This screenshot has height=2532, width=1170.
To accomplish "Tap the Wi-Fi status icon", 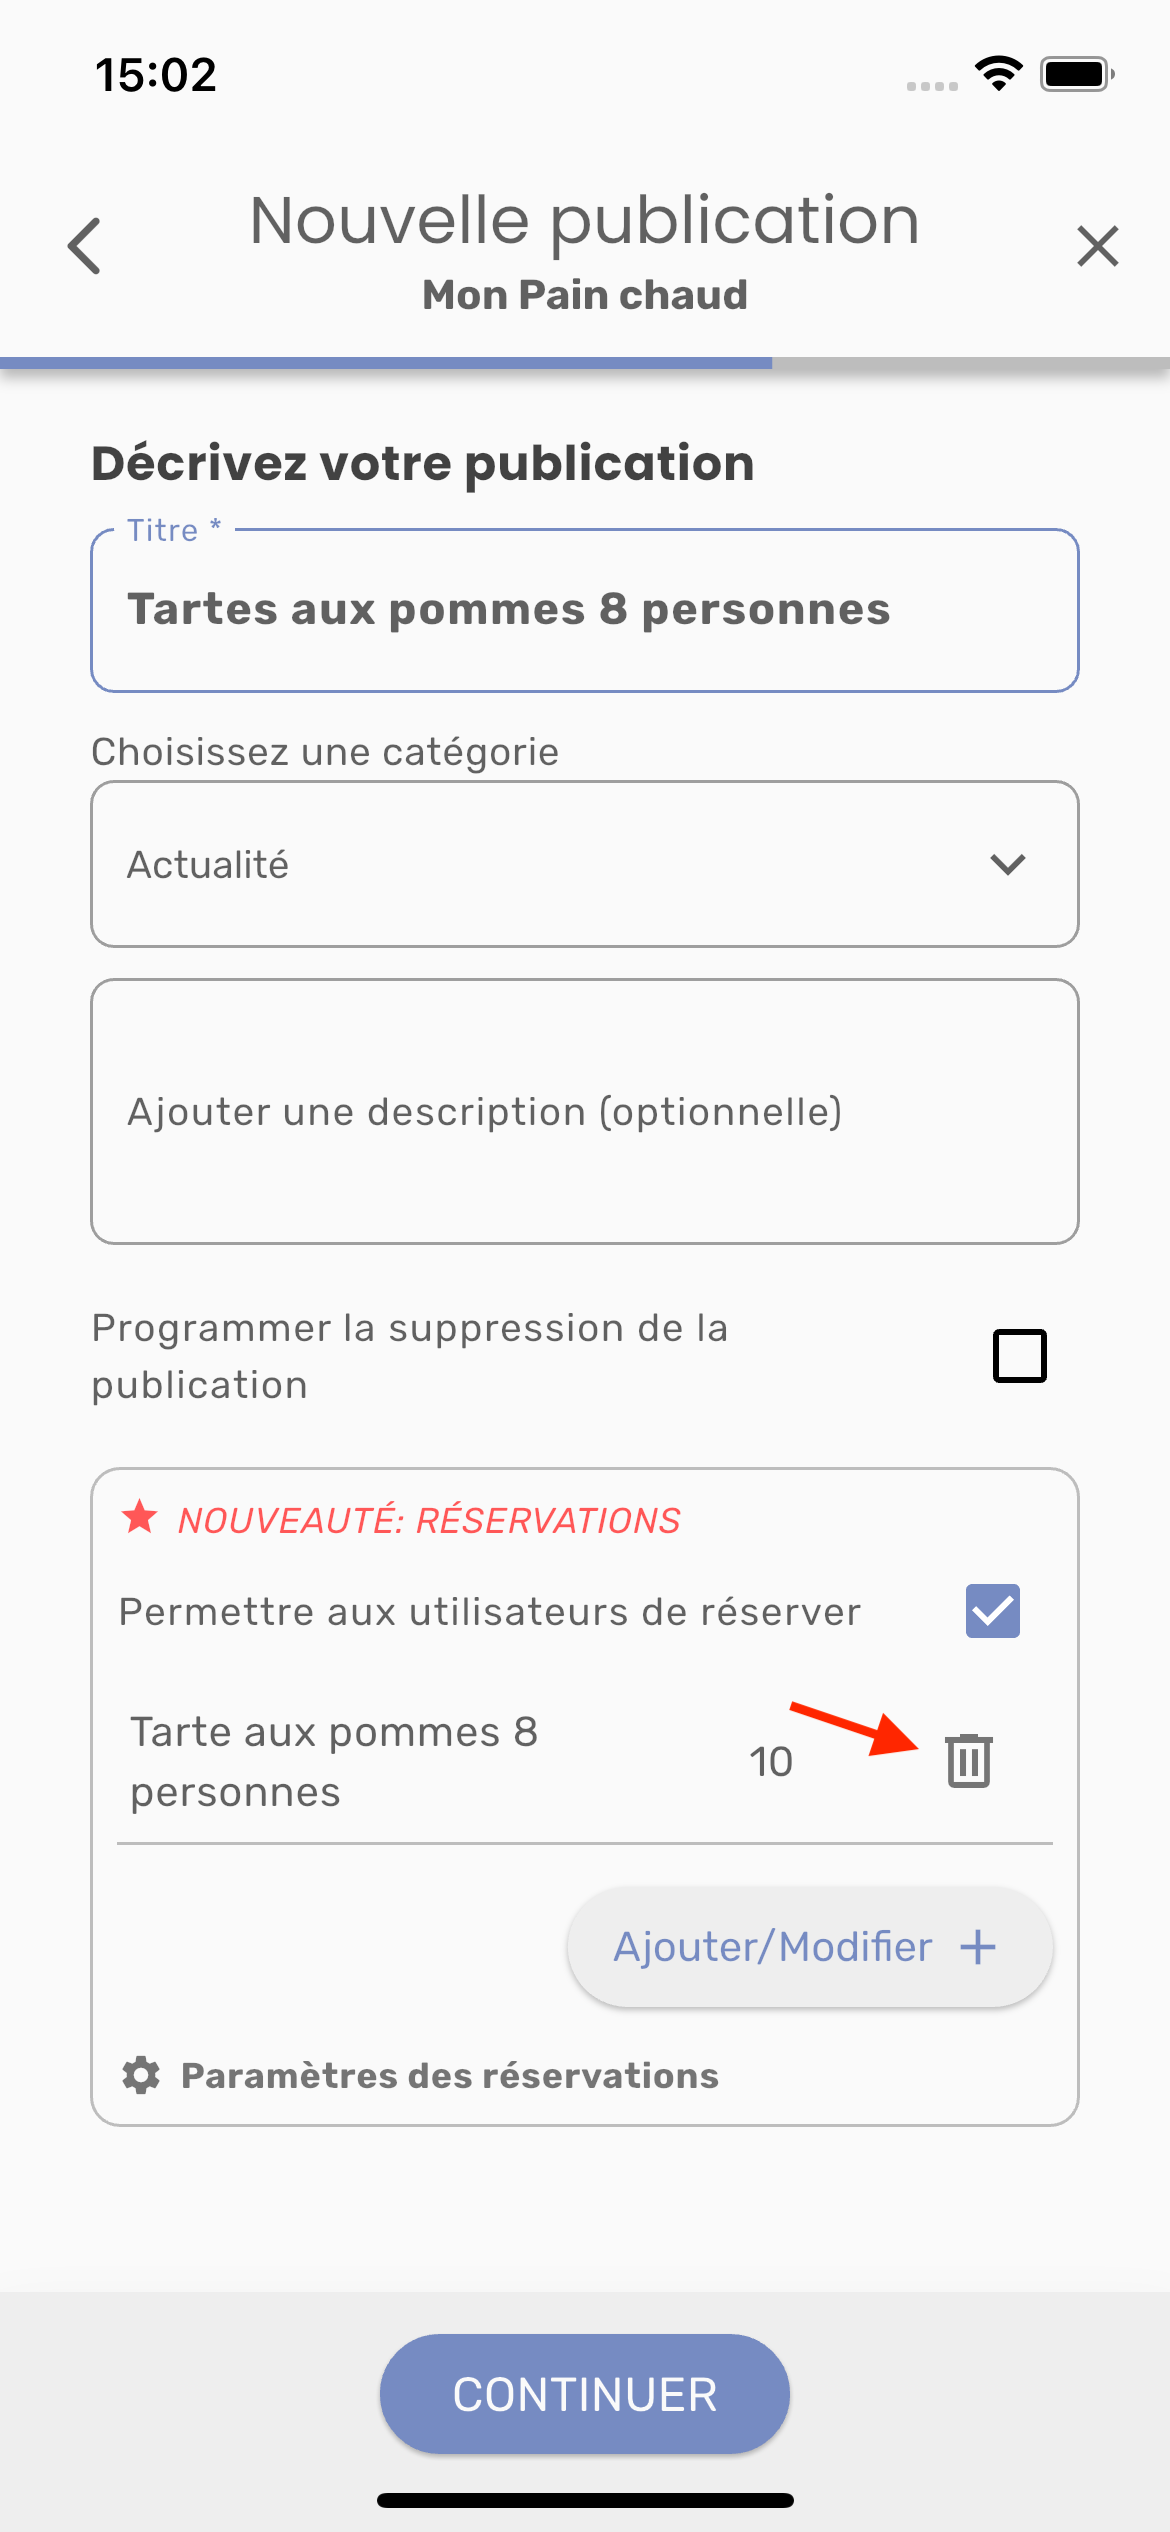I will (998, 74).
